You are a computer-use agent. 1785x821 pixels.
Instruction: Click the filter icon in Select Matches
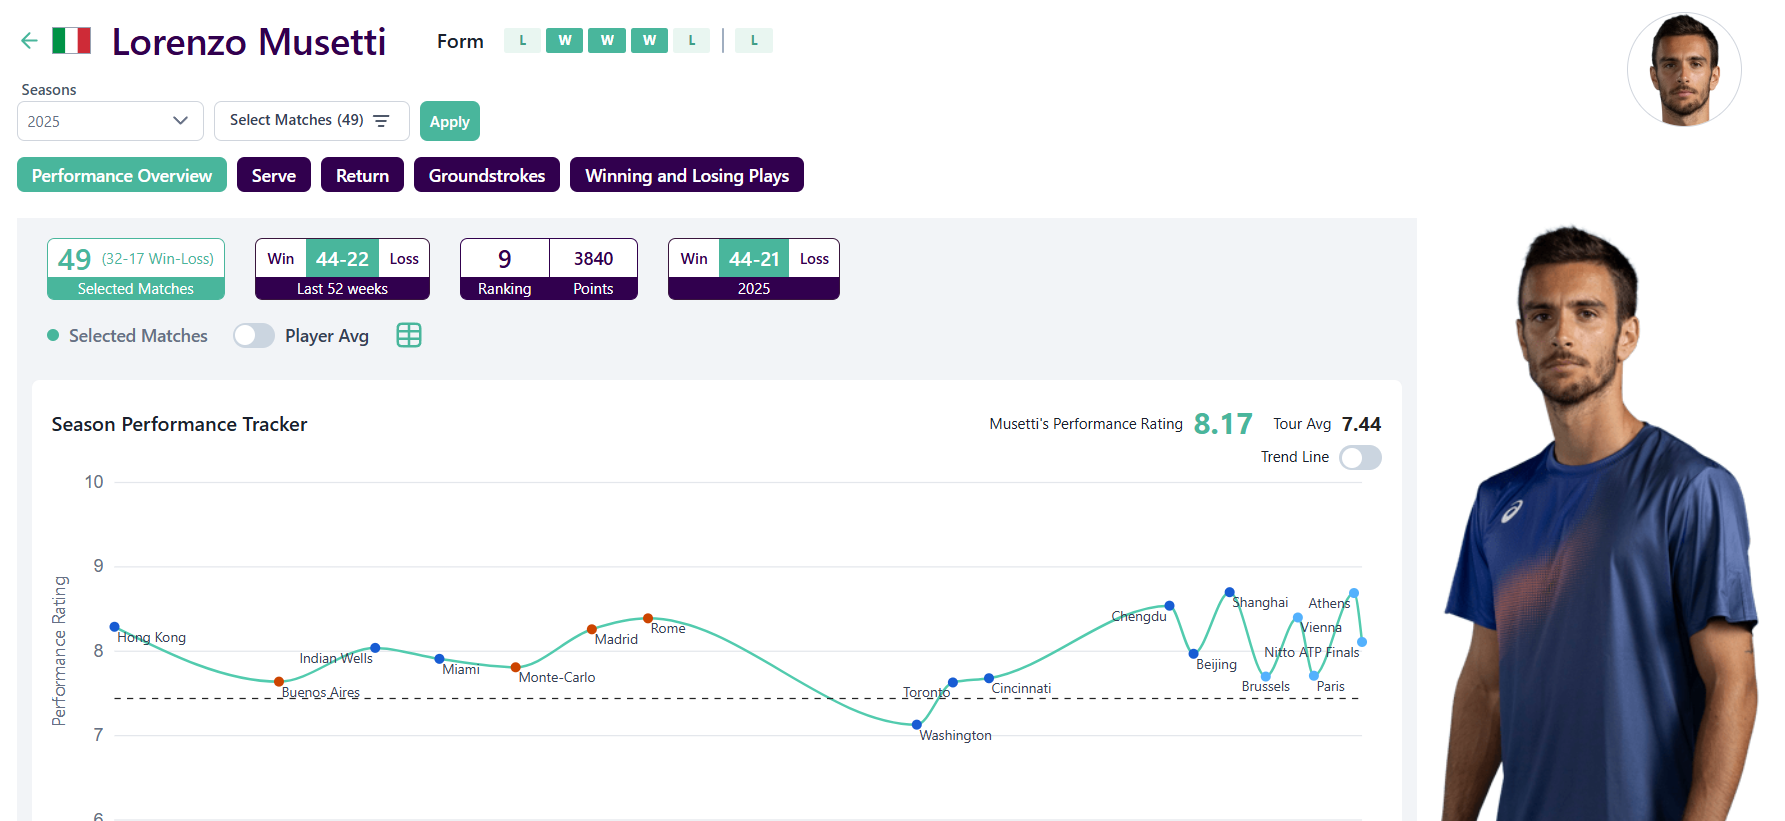381,121
